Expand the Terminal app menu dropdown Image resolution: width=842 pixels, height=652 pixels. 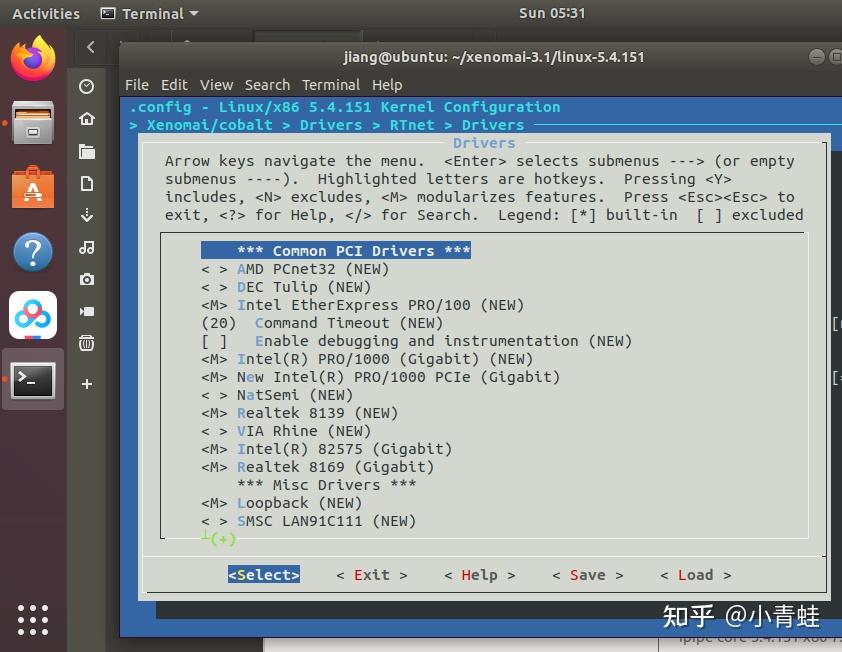tap(150, 13)
